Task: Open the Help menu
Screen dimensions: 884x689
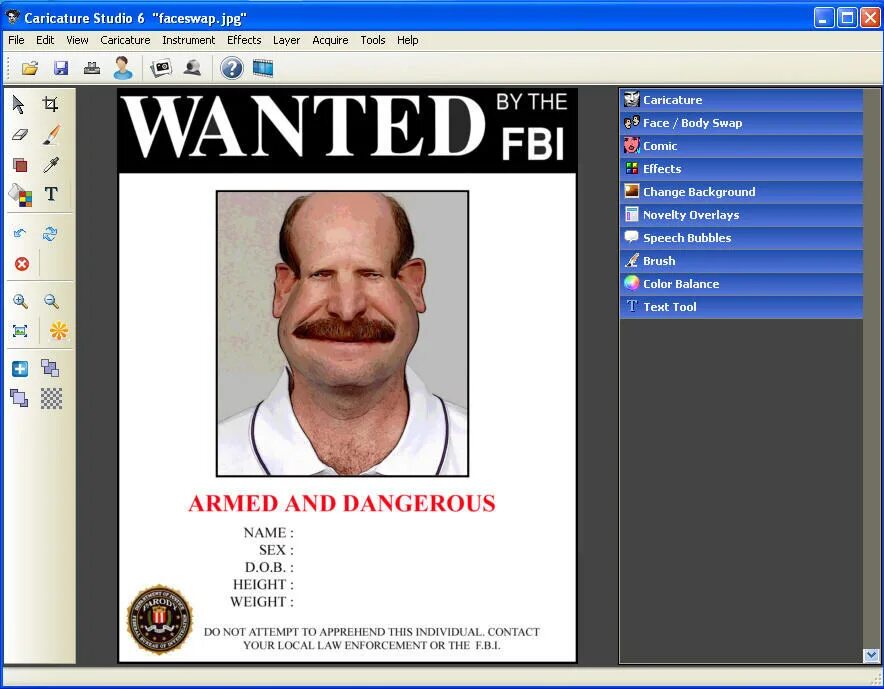Action: pos(407,40)
